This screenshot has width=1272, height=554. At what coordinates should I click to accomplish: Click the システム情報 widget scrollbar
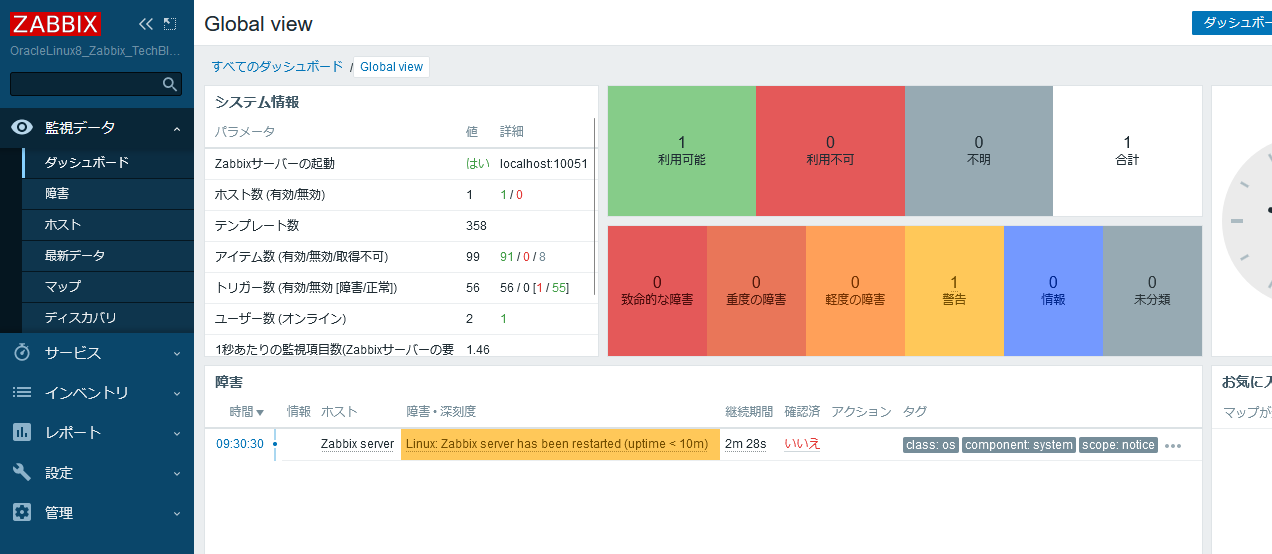point(595,205)
